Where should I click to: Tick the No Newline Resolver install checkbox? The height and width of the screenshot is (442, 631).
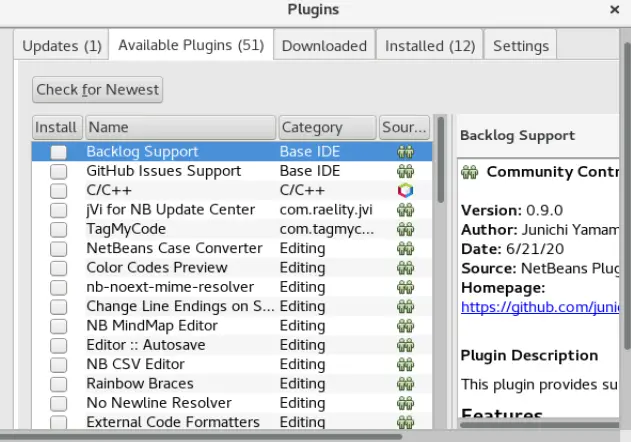pyautogui.click(x=58, y=403)
